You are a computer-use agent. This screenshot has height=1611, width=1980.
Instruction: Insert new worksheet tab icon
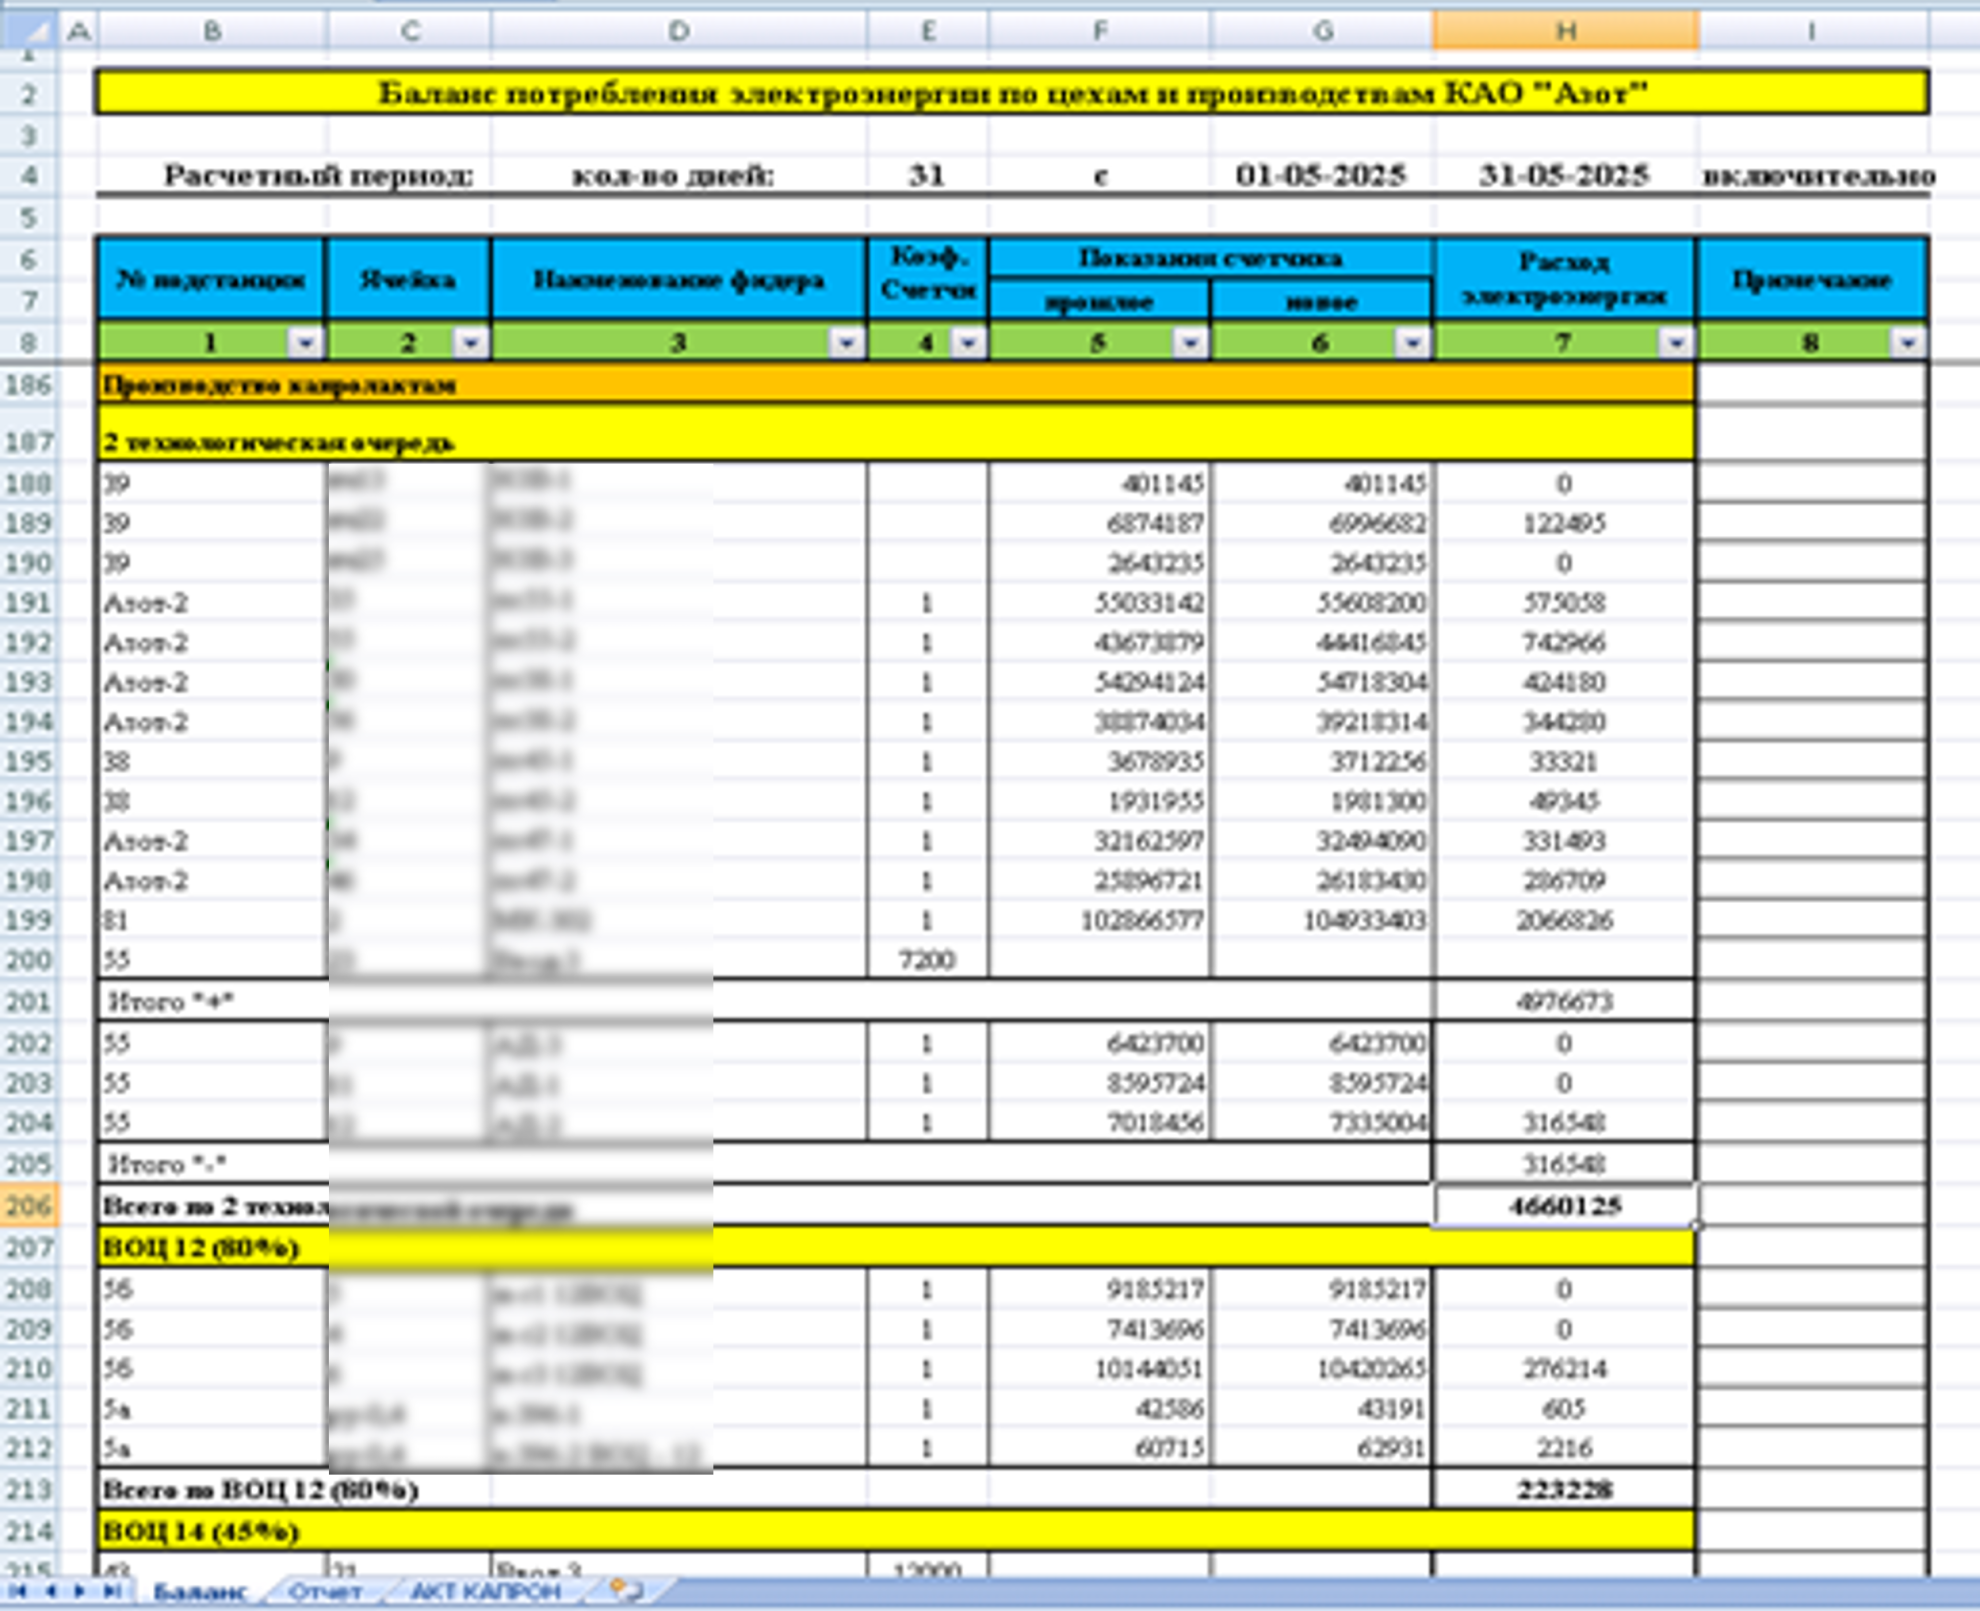coord(626,1590)
